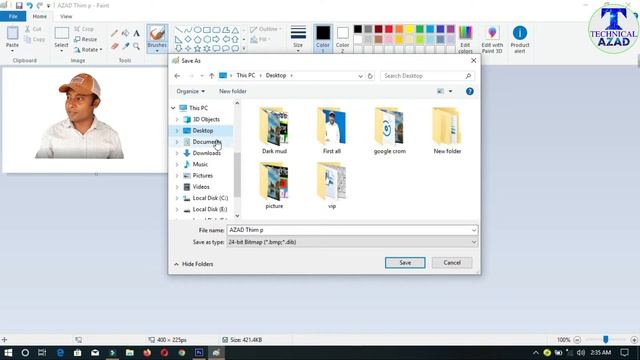The image size is (640, 360).
Task: Click the Save button
Action: click(405, 262)
